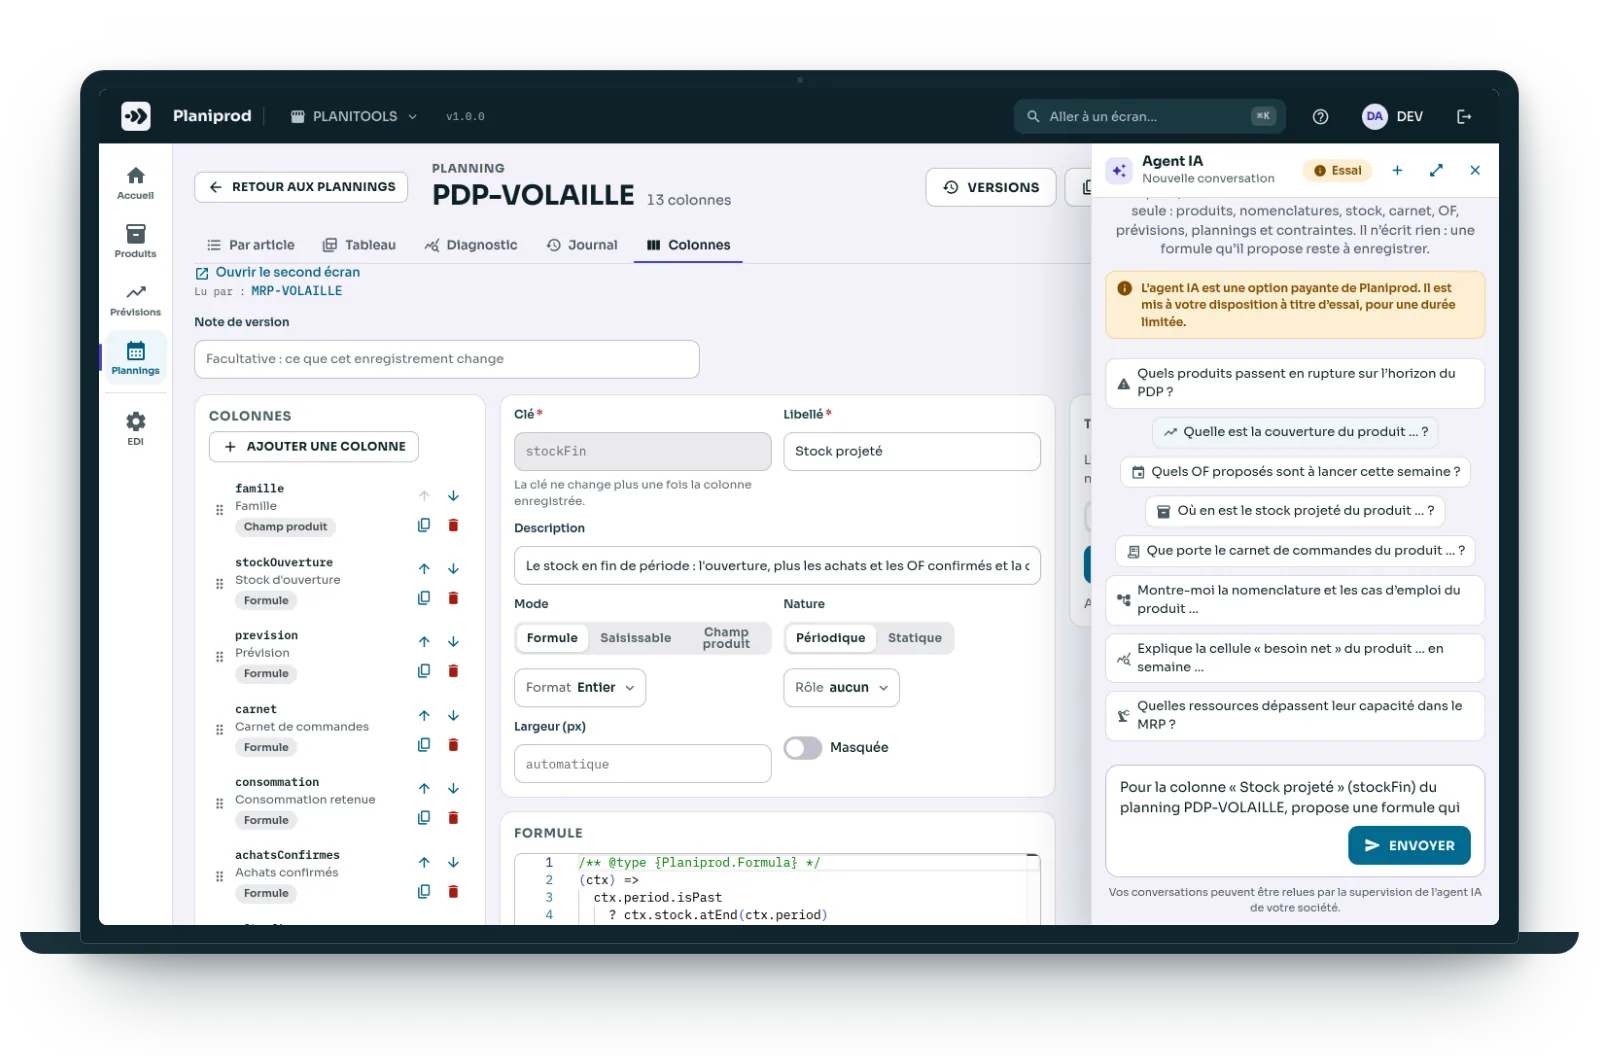Open the Journal tab

click(582, 245)
